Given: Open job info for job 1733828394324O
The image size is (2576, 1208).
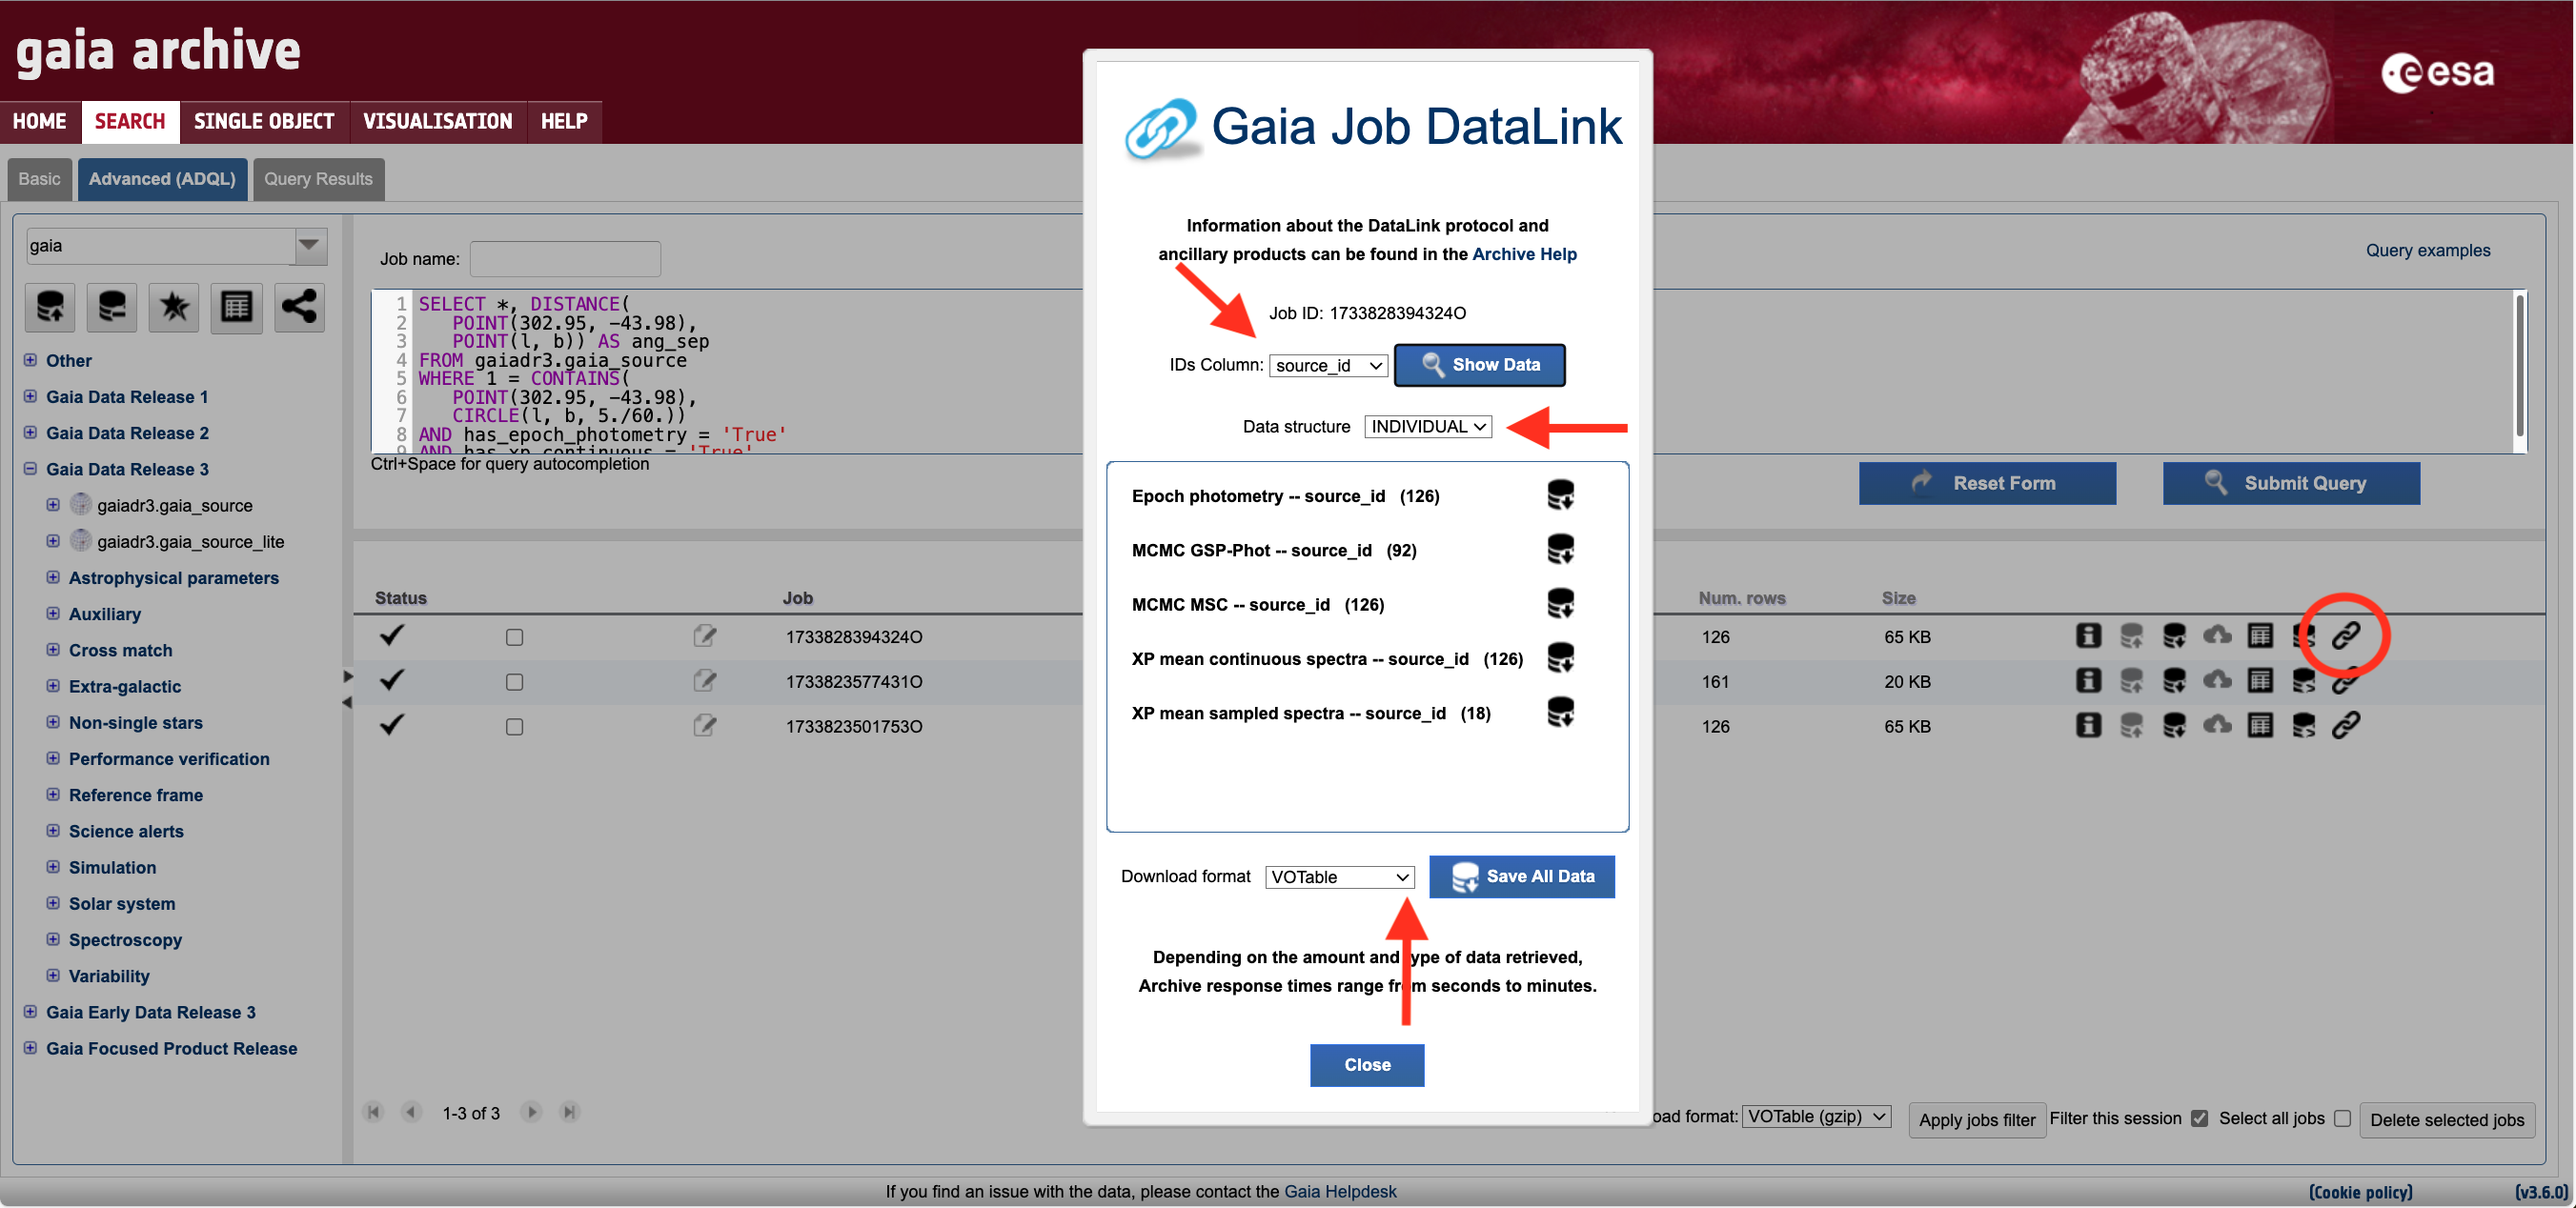Looking at the screenshot, I should 2088,636.
